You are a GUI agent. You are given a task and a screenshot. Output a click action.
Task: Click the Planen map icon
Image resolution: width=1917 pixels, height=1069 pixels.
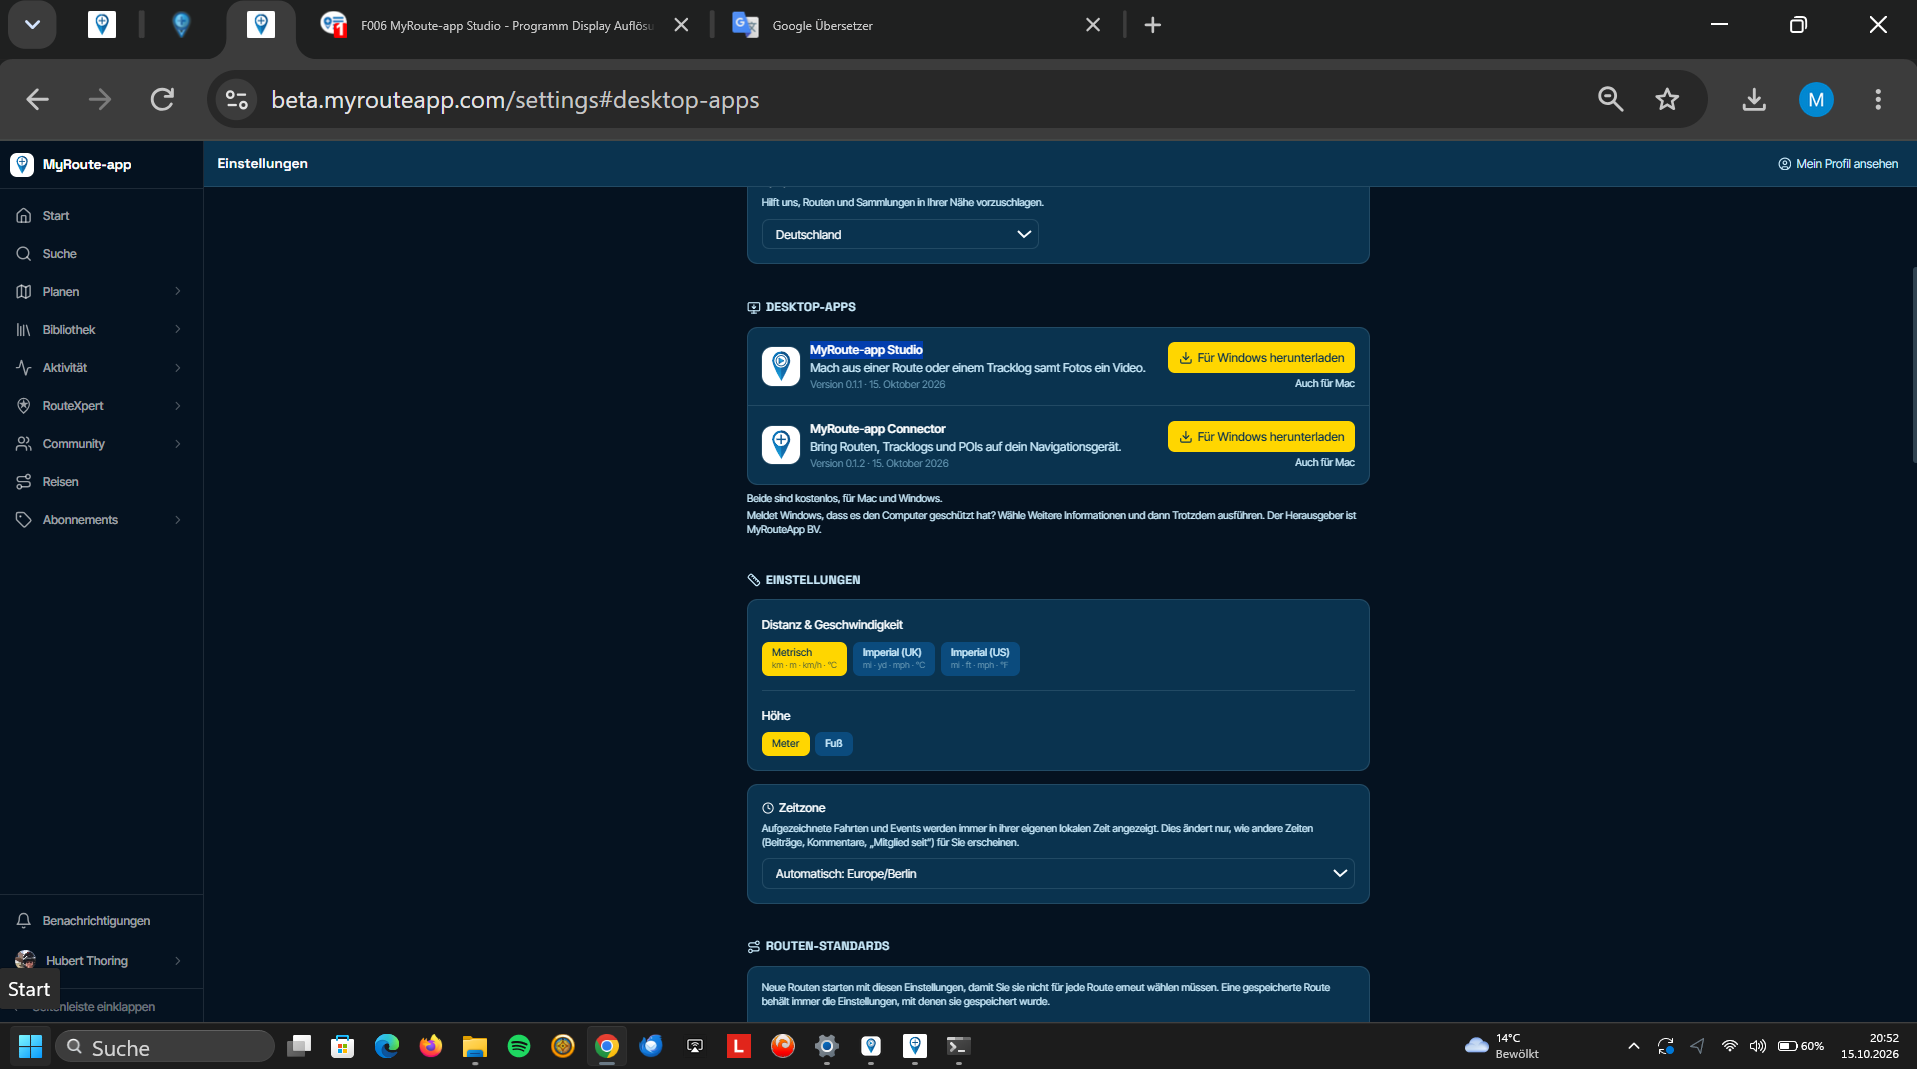pyautogui.click(x=24, y=291)
